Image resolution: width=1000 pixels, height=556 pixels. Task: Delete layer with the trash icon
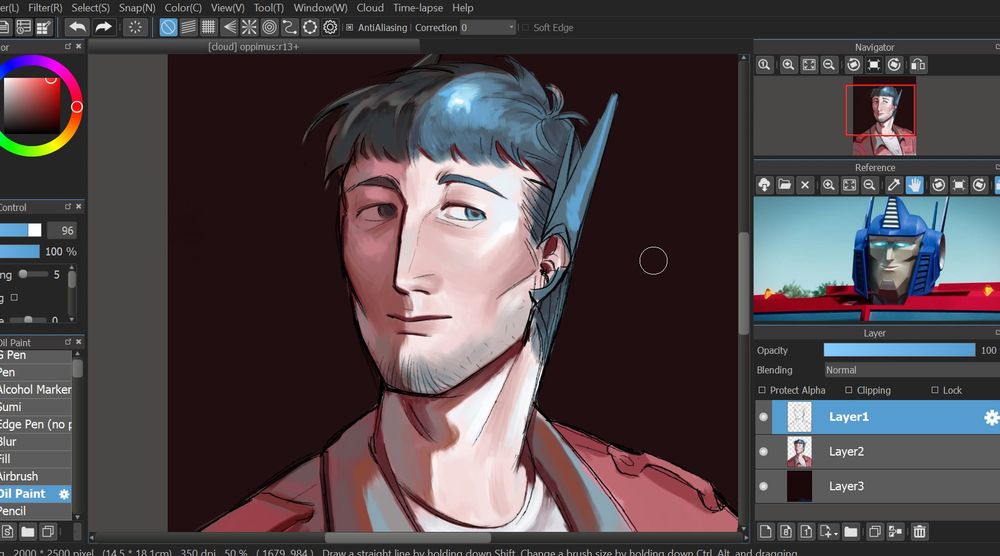coord(919,531)
